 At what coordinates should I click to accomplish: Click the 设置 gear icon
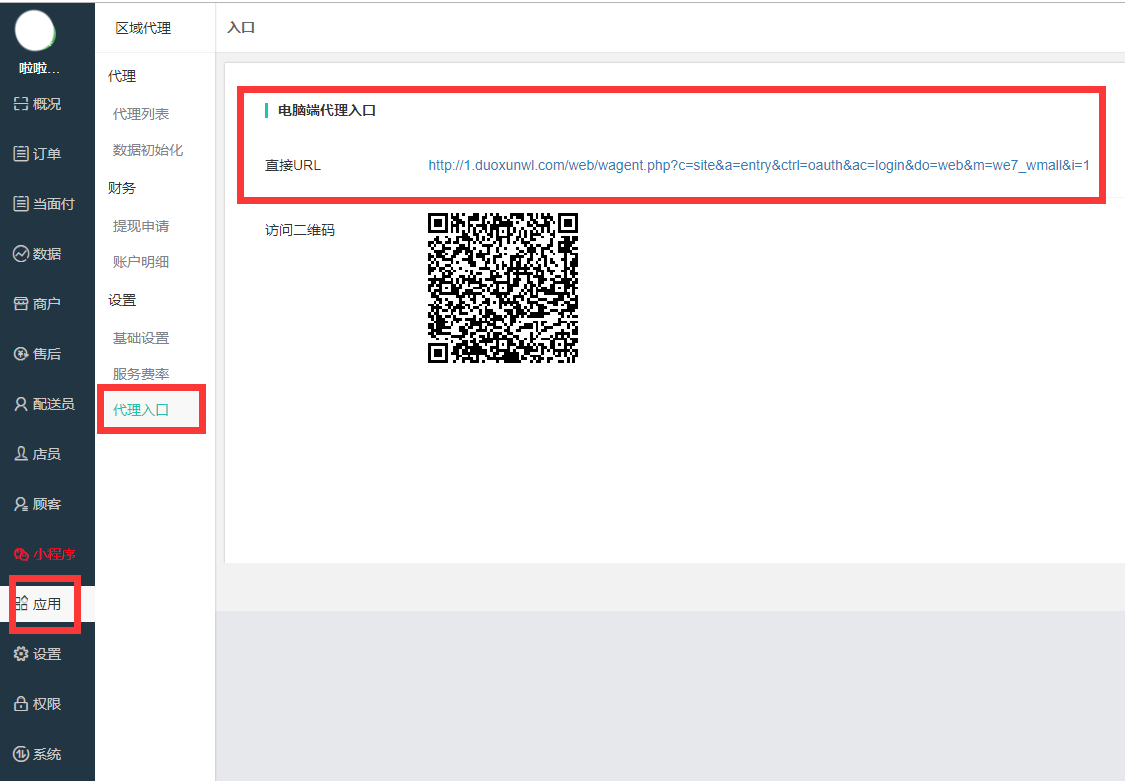pos(21,654)
